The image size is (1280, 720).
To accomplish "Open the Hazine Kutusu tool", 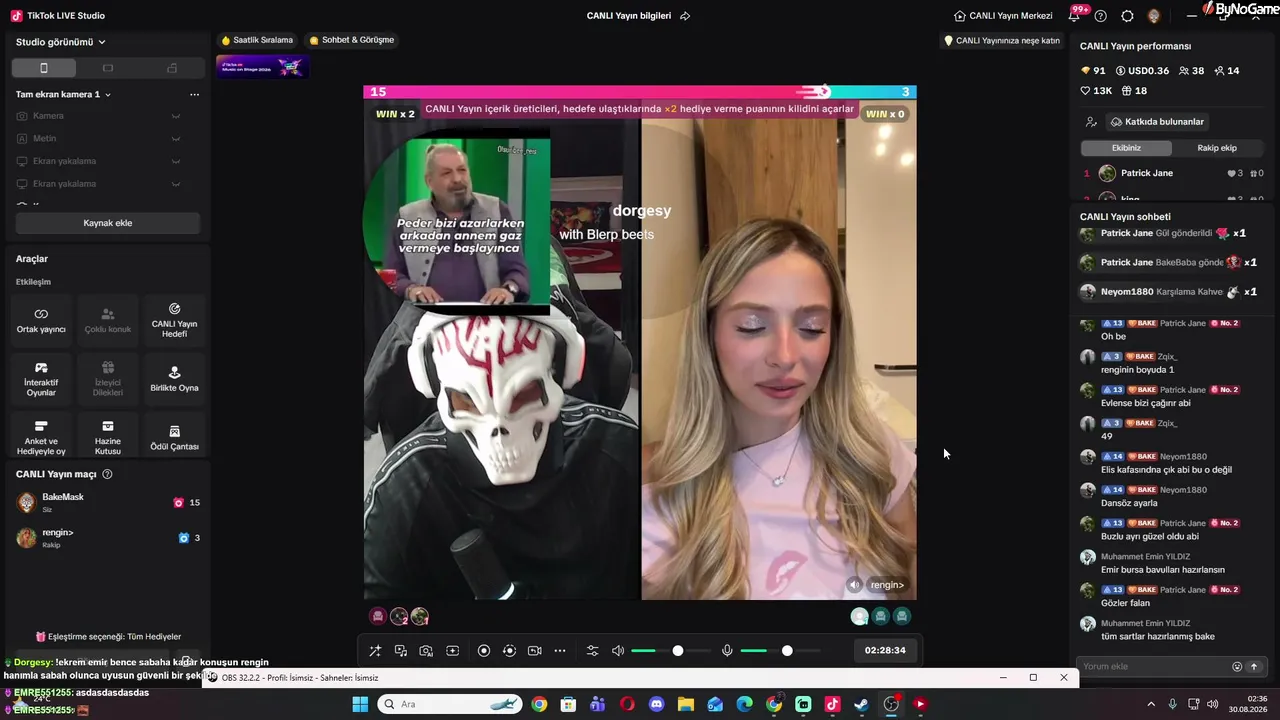I will pyautogui.click(x=108, y=438).
